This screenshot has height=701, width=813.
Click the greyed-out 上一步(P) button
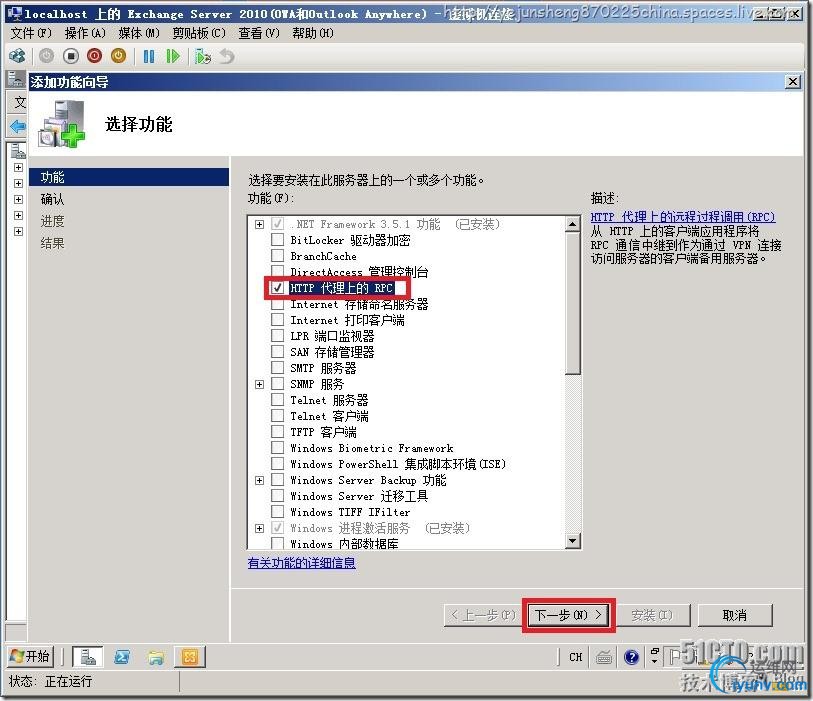(483, 615)
